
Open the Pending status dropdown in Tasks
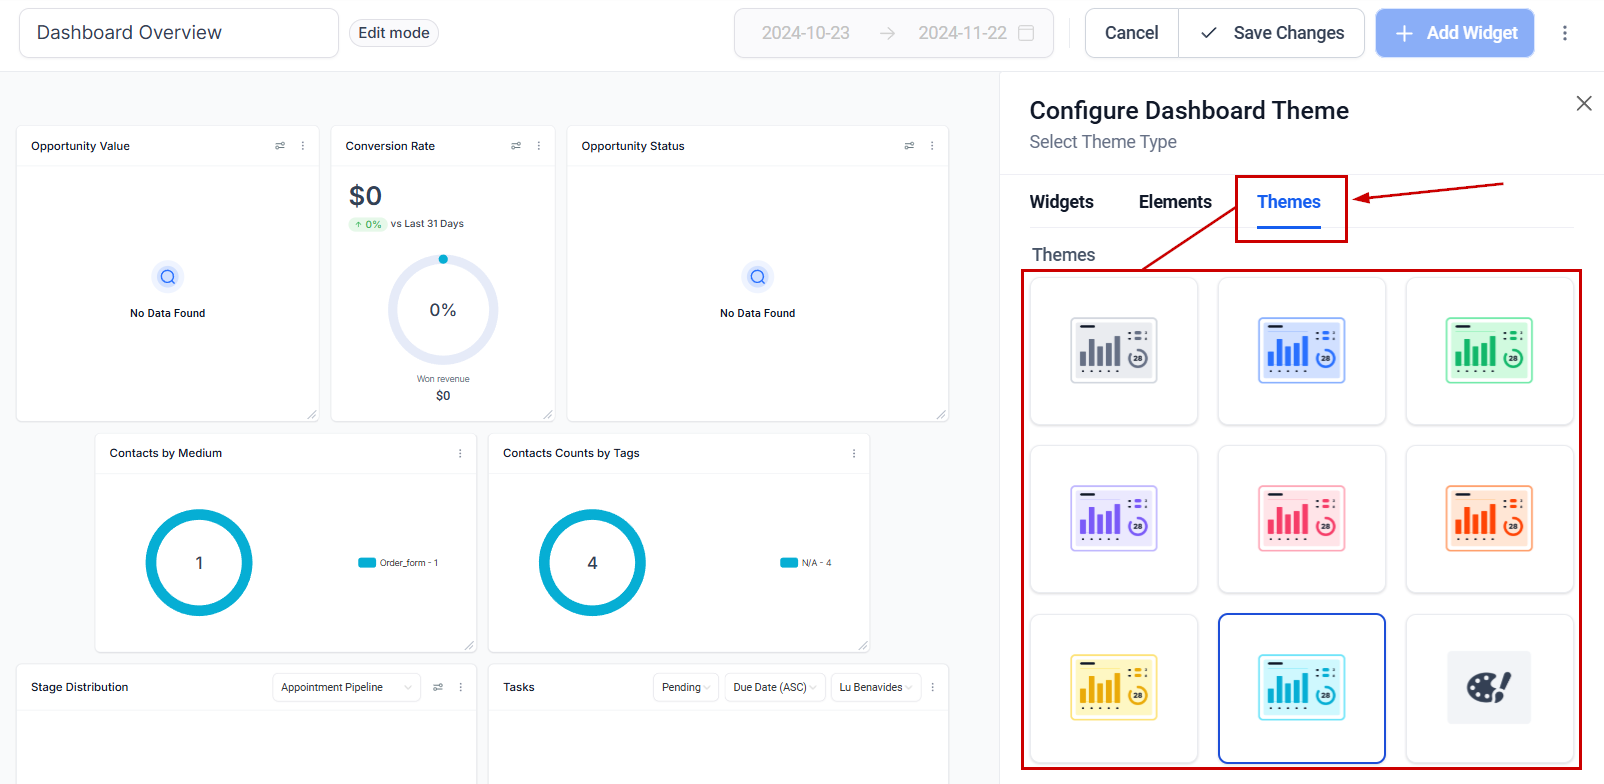(686, 687)
